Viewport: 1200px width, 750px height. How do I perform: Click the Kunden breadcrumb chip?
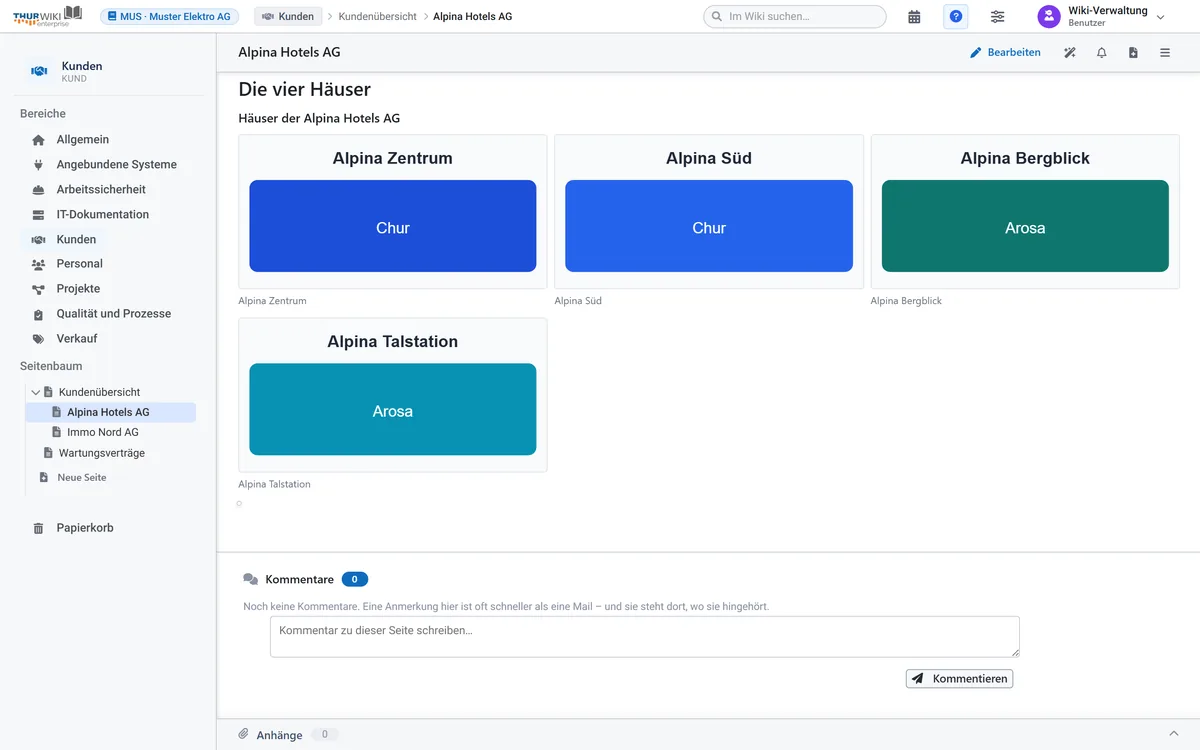pos(288,16)
